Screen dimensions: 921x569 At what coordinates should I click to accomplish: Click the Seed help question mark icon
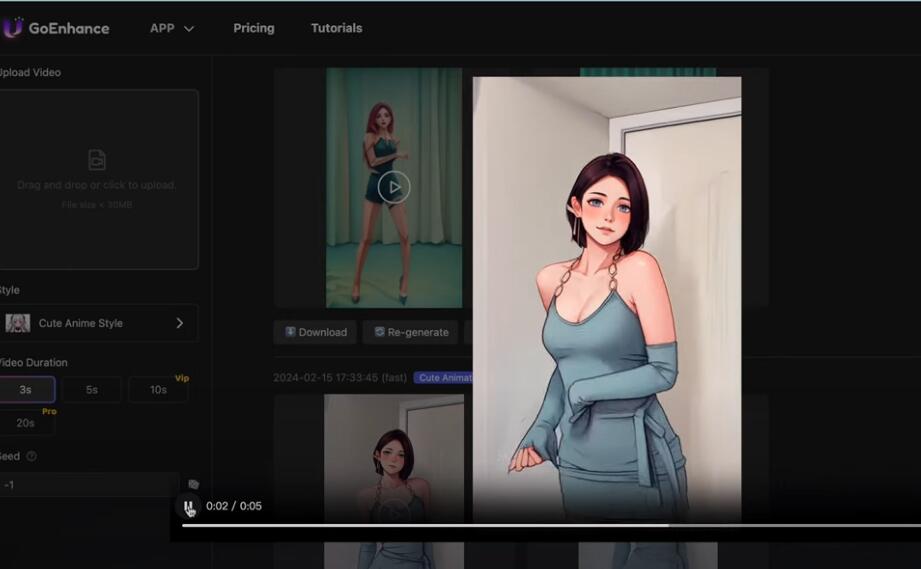pyautogui.click(x=31, y=456)
